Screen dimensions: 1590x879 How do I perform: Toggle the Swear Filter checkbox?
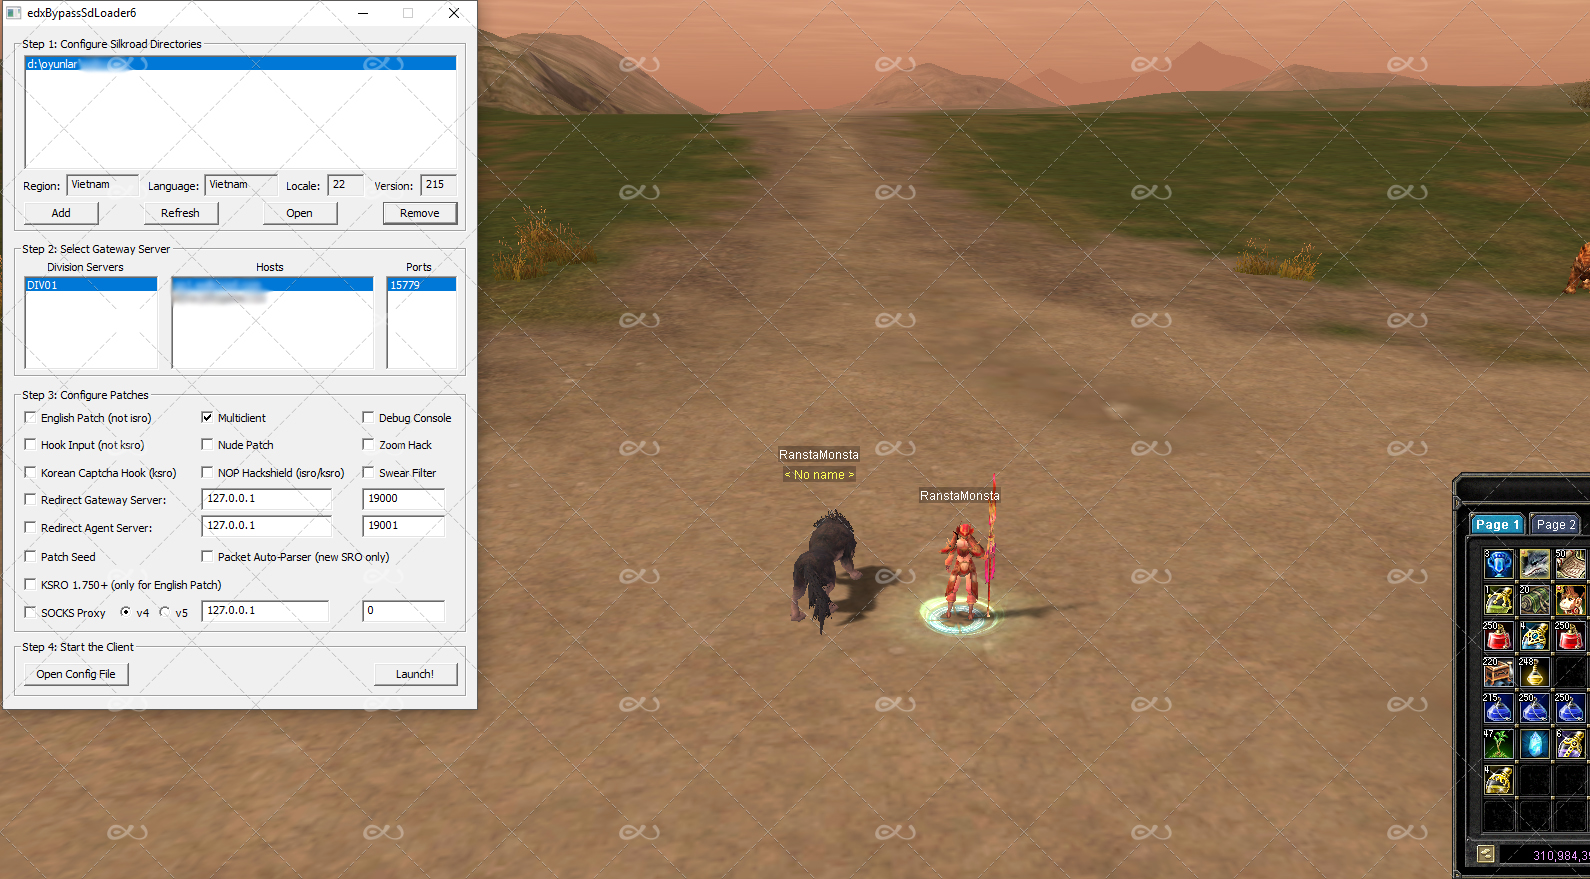[x=368, y=472]
